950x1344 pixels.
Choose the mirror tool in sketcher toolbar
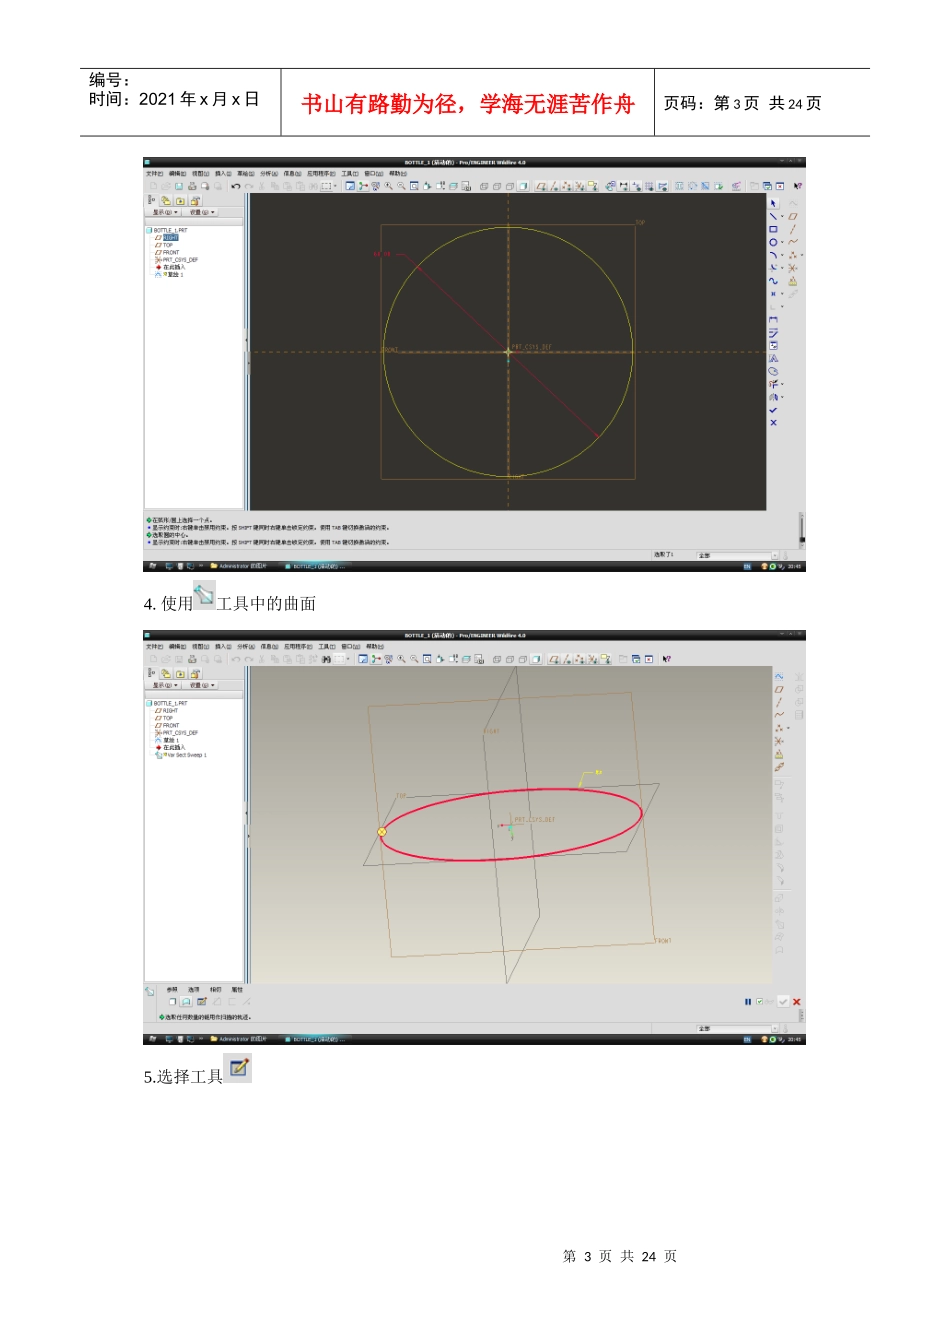point(773,397)
